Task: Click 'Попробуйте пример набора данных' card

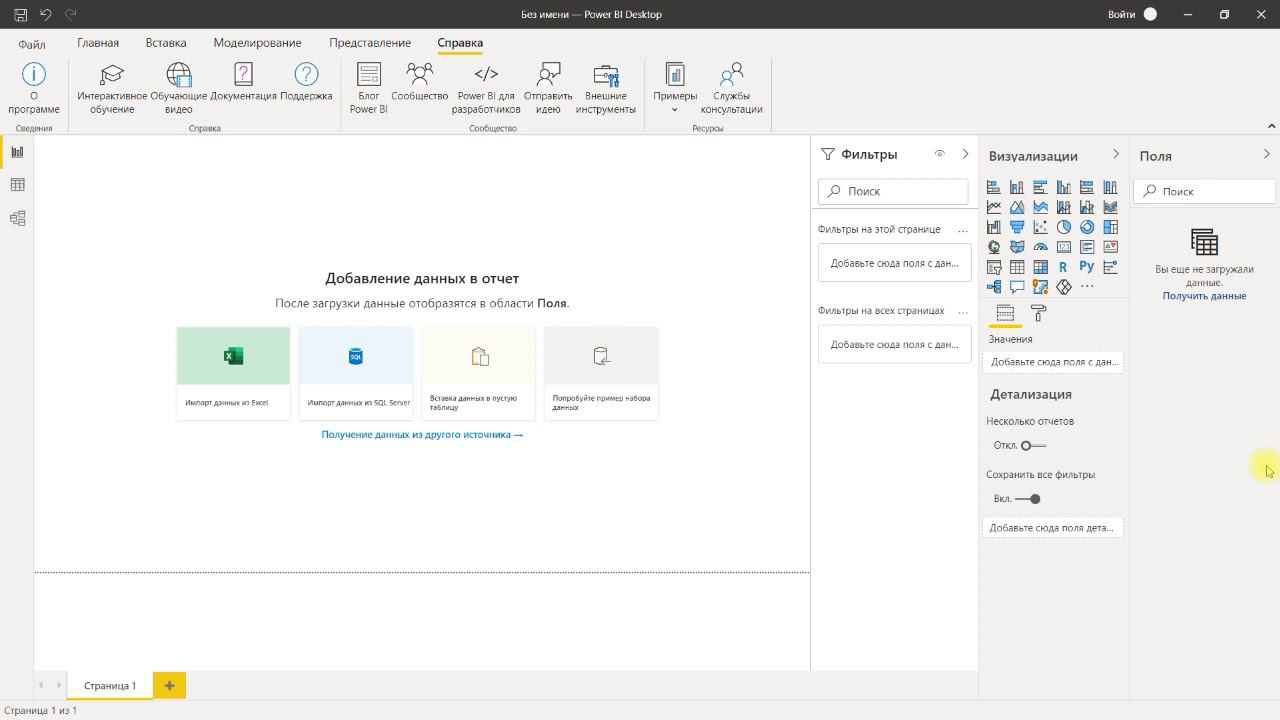Action: pos(601,372)
